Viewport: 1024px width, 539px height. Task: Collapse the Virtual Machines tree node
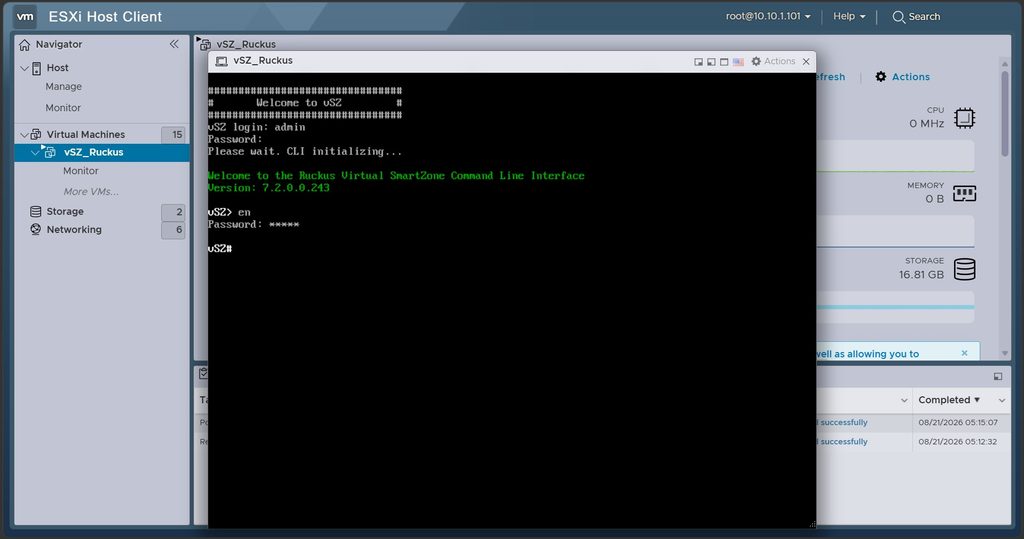pyautogui.click(x=24, y=135)
